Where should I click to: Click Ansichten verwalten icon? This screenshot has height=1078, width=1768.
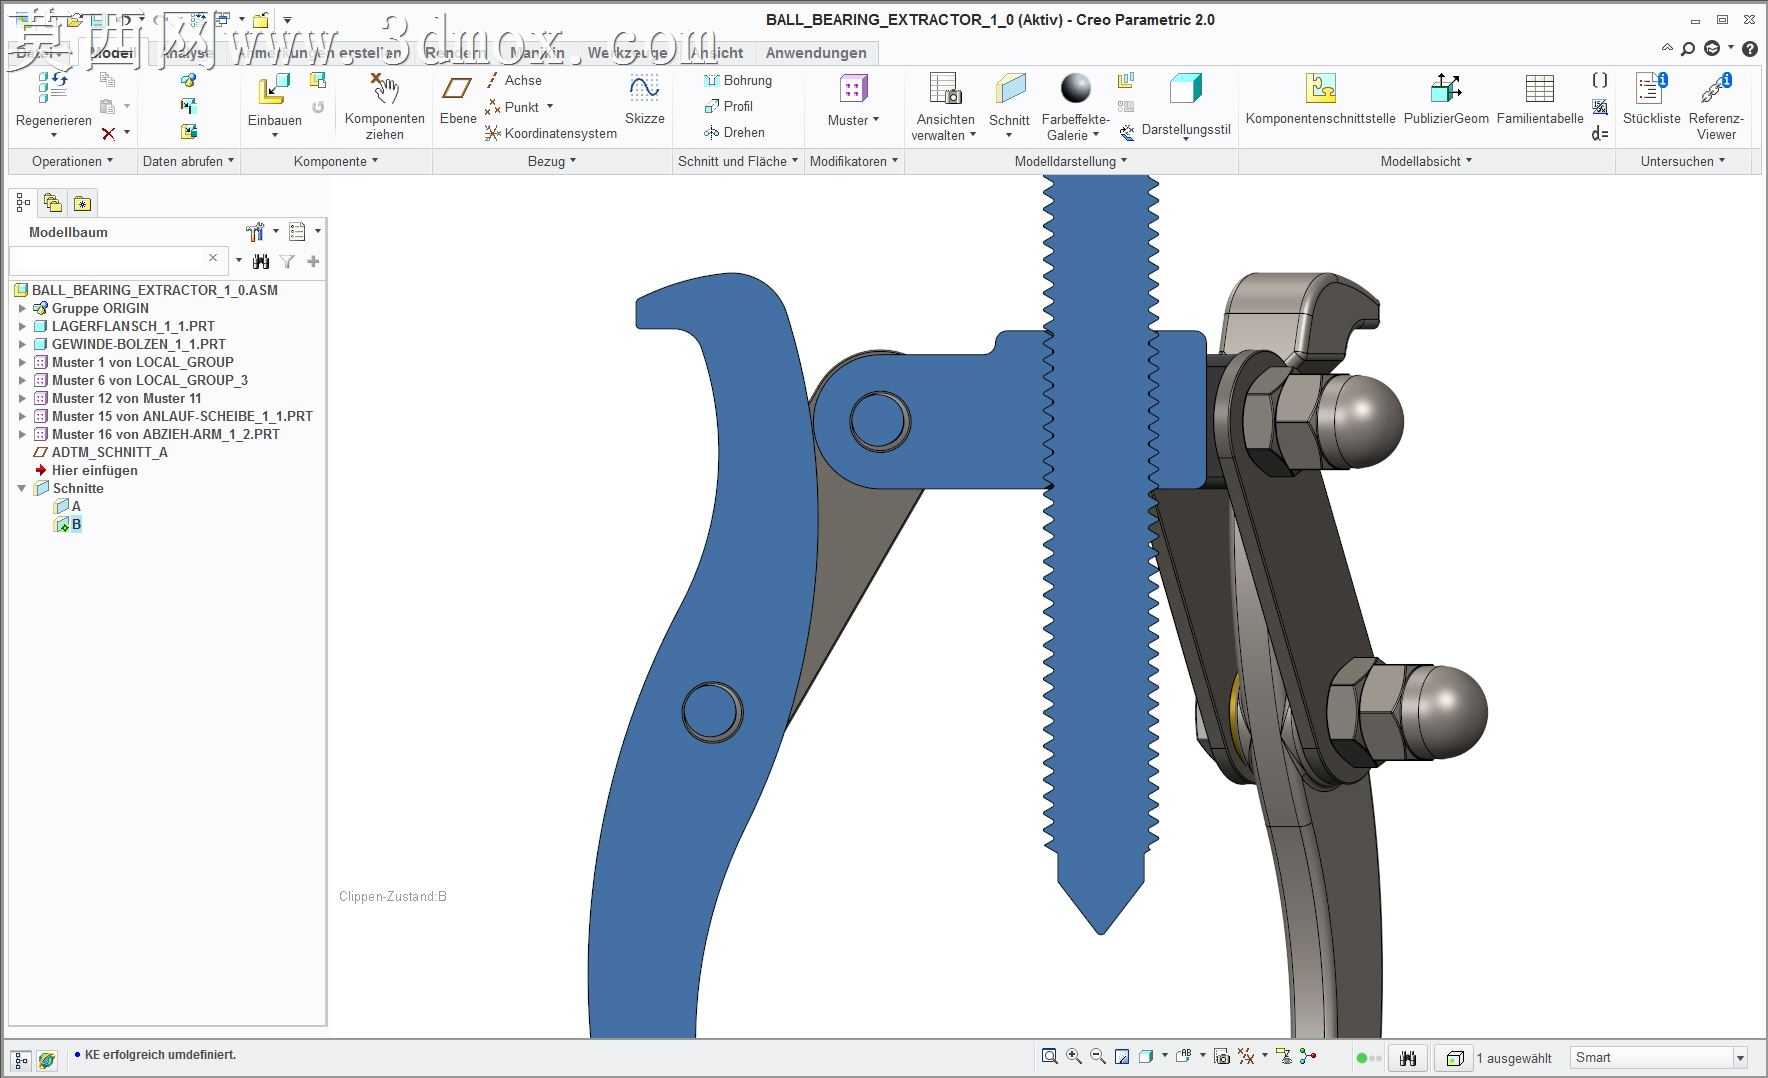pos(945,89)
